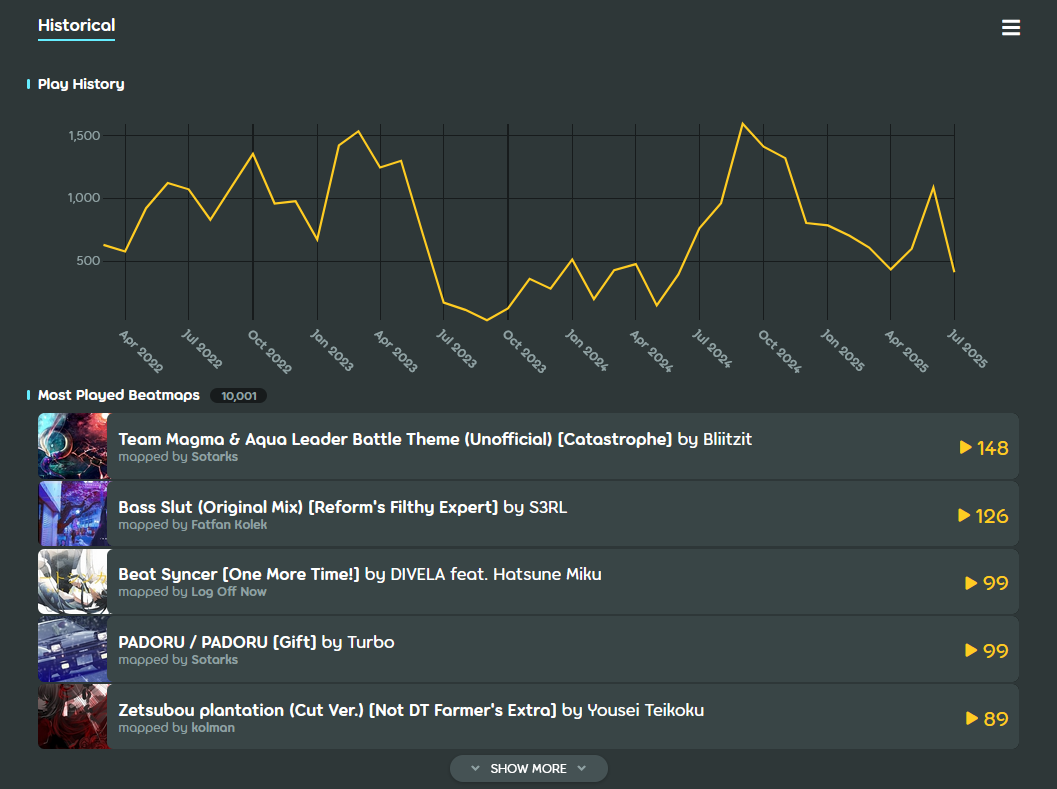Open the hamburger menu icon
The height and width of the screenshot is (789, 1057).
(x=1011, y=28)
